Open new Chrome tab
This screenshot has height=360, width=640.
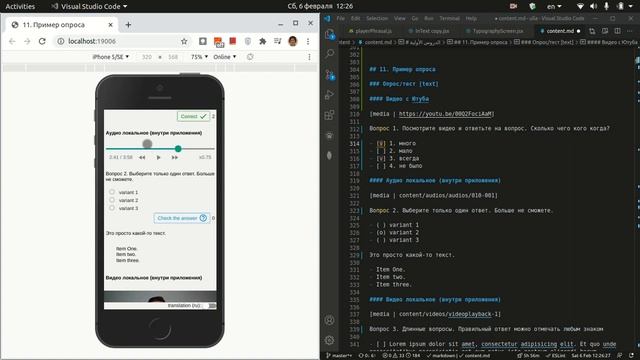pyautogui.click(x=128, y=25)
